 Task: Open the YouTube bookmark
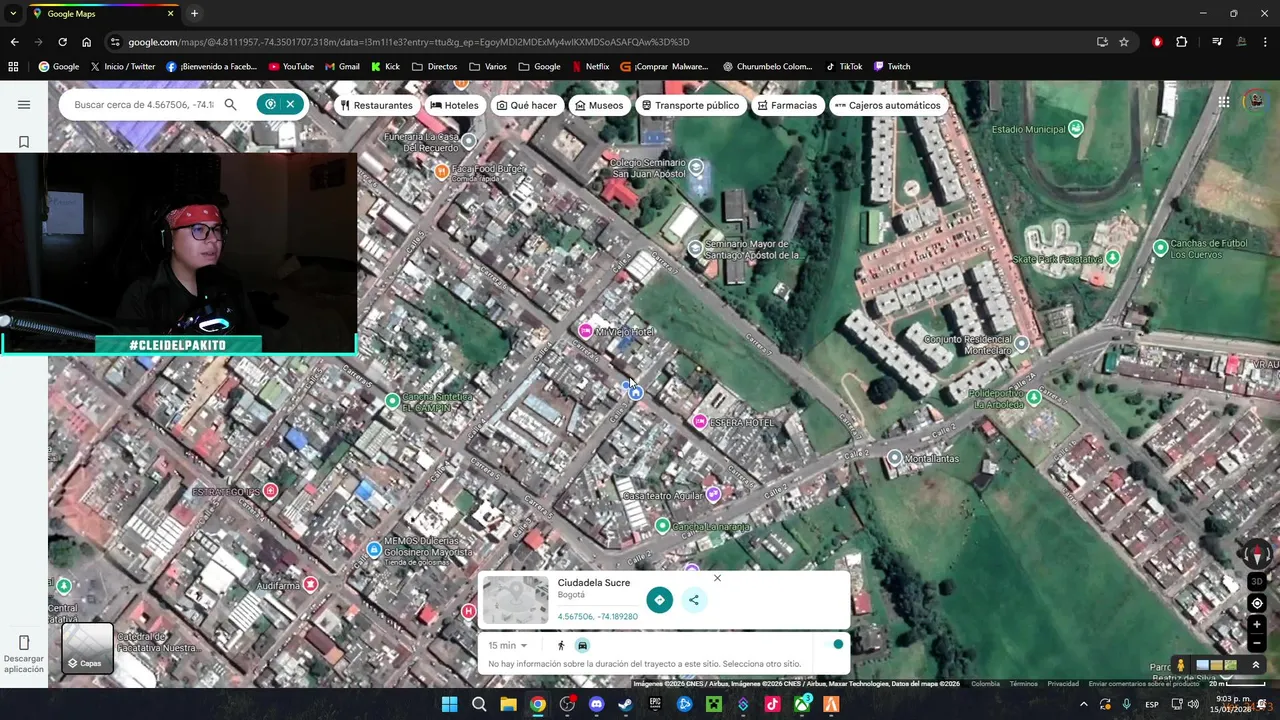point(291,67)
